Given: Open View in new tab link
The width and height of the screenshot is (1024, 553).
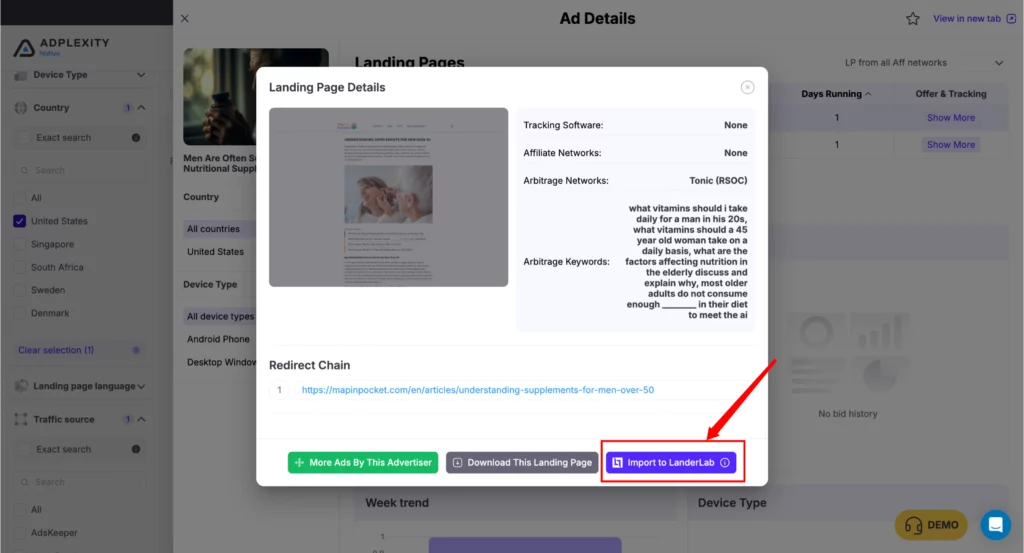Looking at the screenshot, I should click(x=974, y=18).
